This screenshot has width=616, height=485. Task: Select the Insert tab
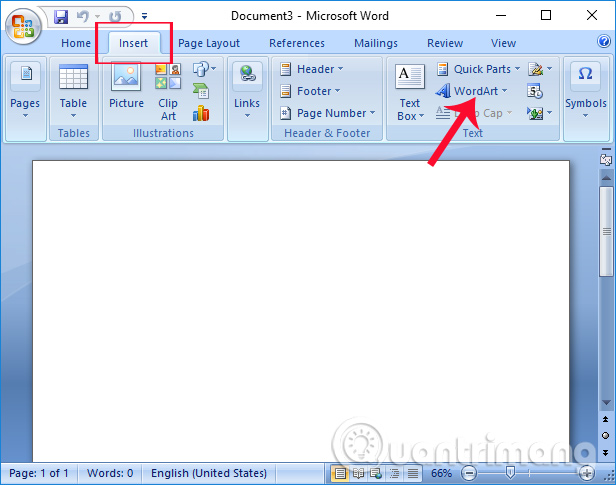134,43
